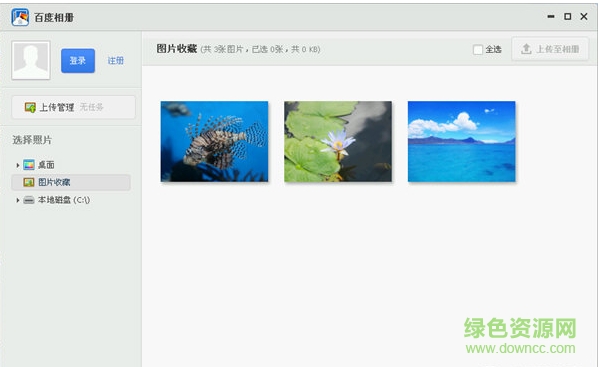Close the Baidu Album window

click(584, 16)
